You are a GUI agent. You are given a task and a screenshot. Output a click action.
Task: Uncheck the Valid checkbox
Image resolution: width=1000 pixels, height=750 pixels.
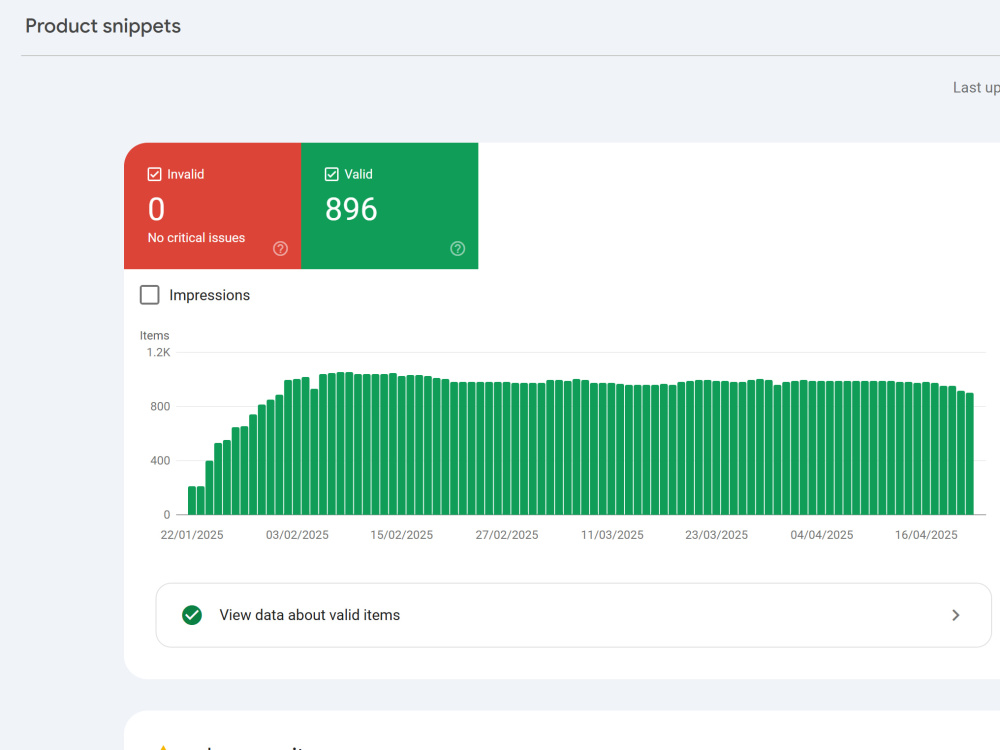(332, 174)
